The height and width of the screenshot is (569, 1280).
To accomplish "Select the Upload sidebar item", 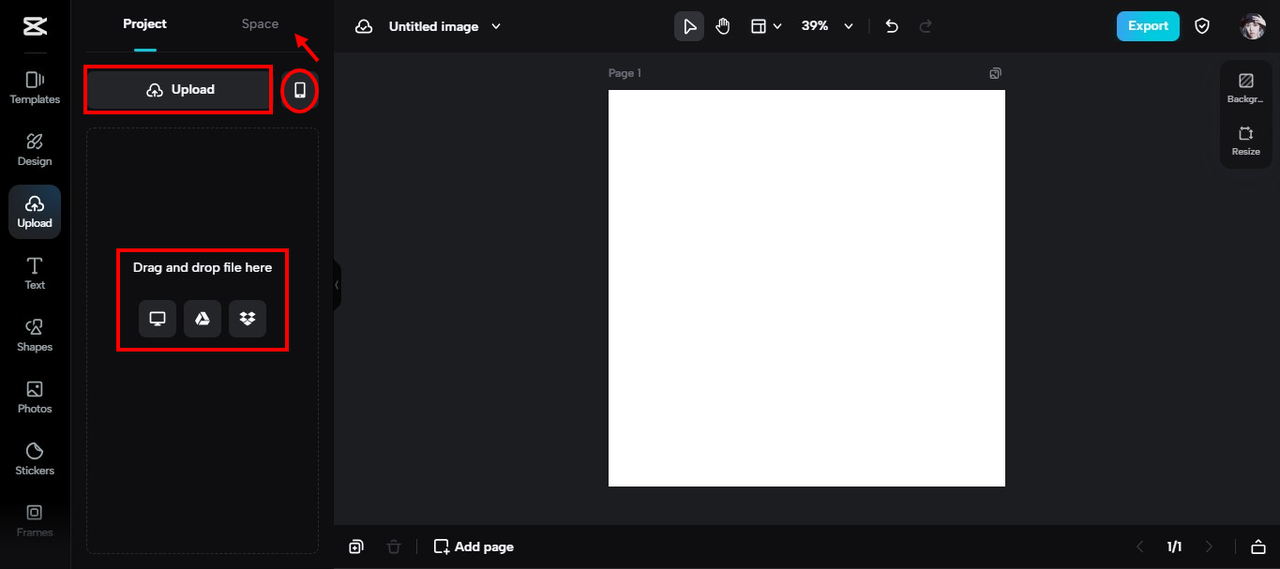I will coord(35,211).
